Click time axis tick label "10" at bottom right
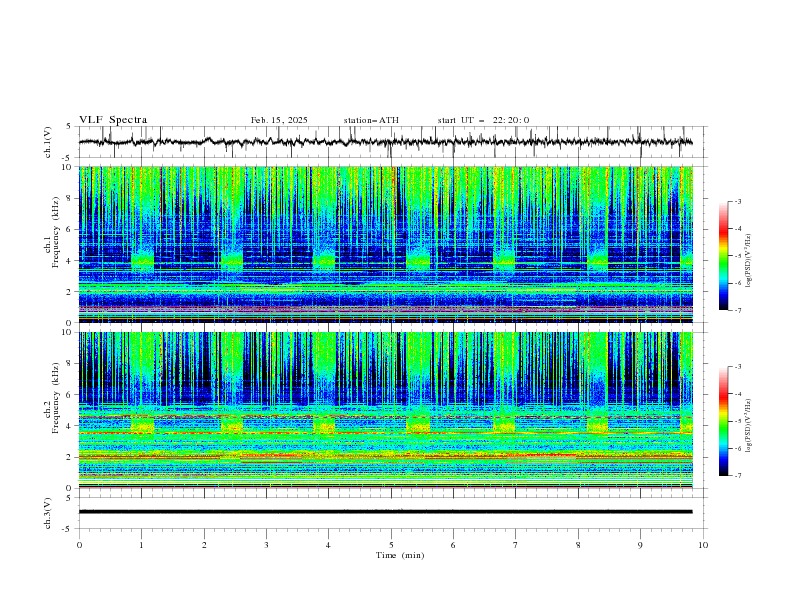Viewport: 792px width, 612px height. [703, 545]
